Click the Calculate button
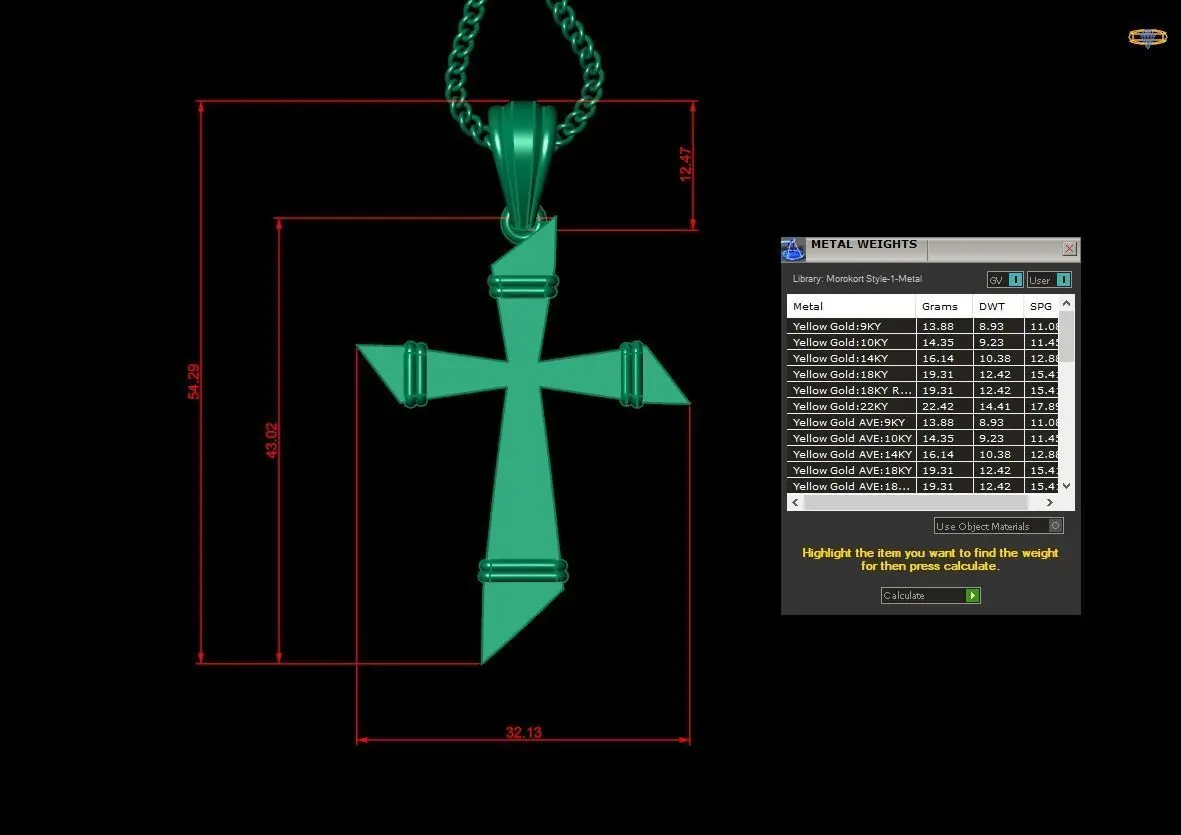This screenshot has width=1181, height=835. 930,596
